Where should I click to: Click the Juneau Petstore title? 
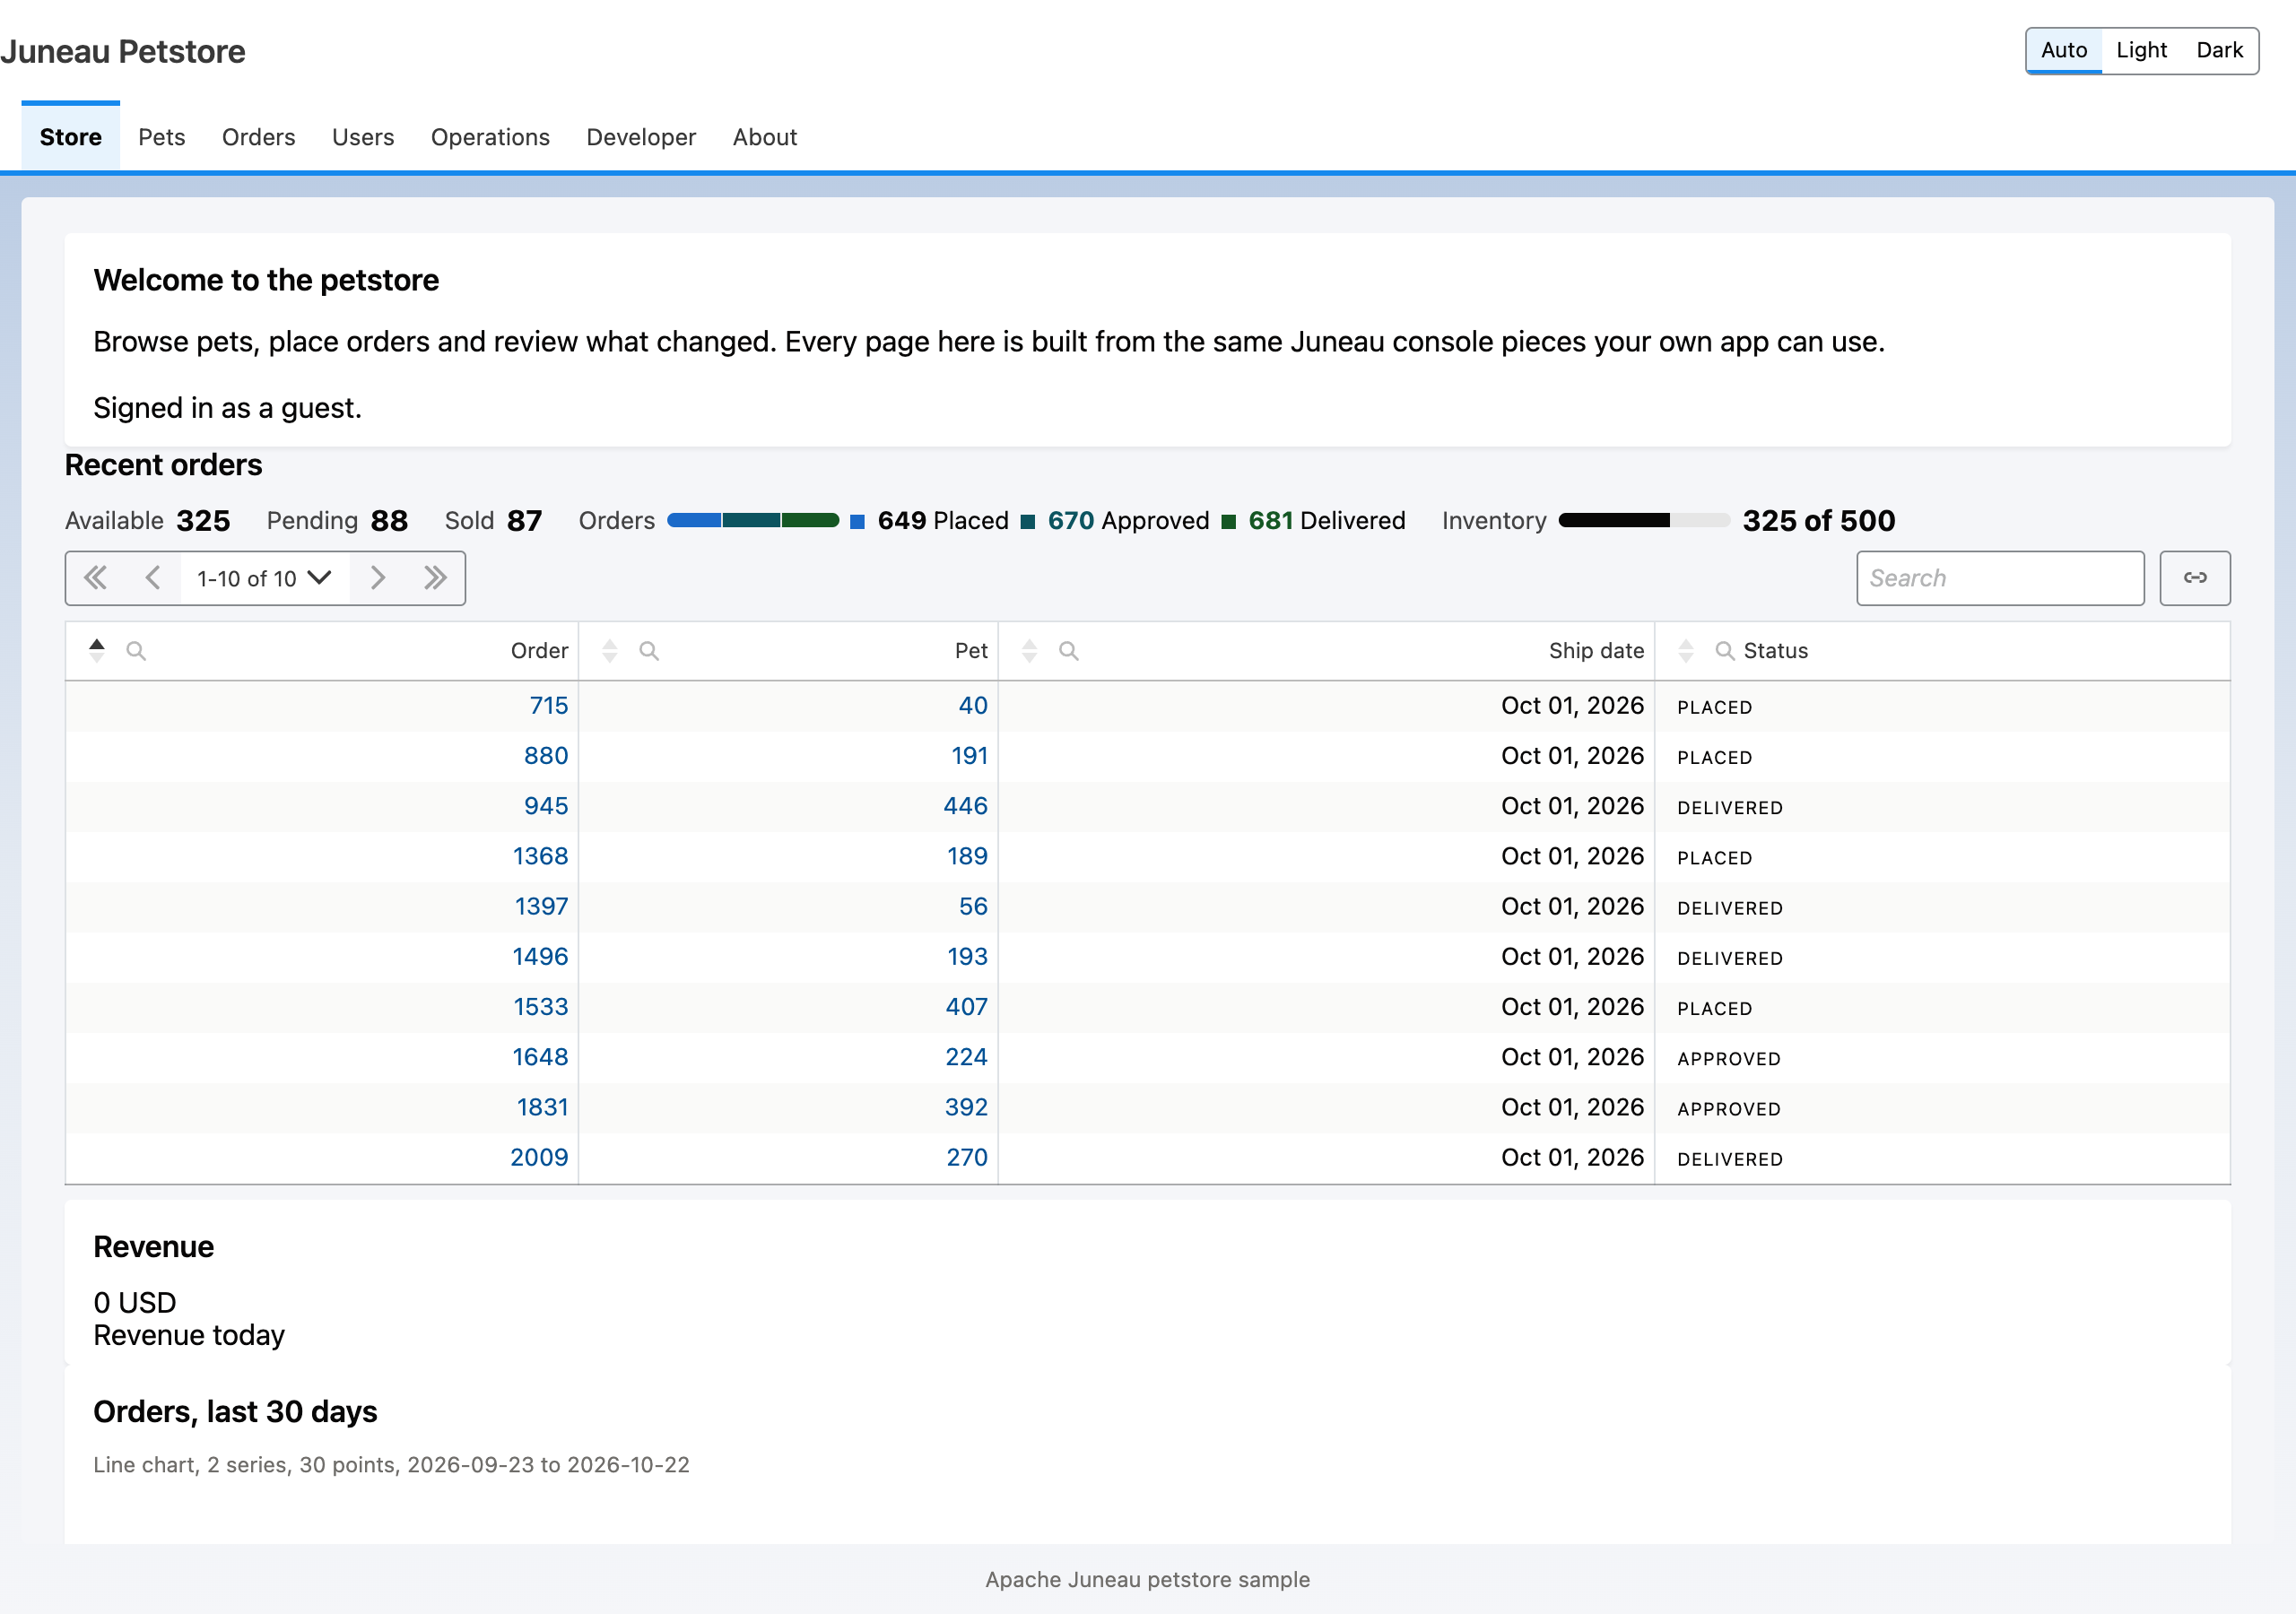point(123,51)
